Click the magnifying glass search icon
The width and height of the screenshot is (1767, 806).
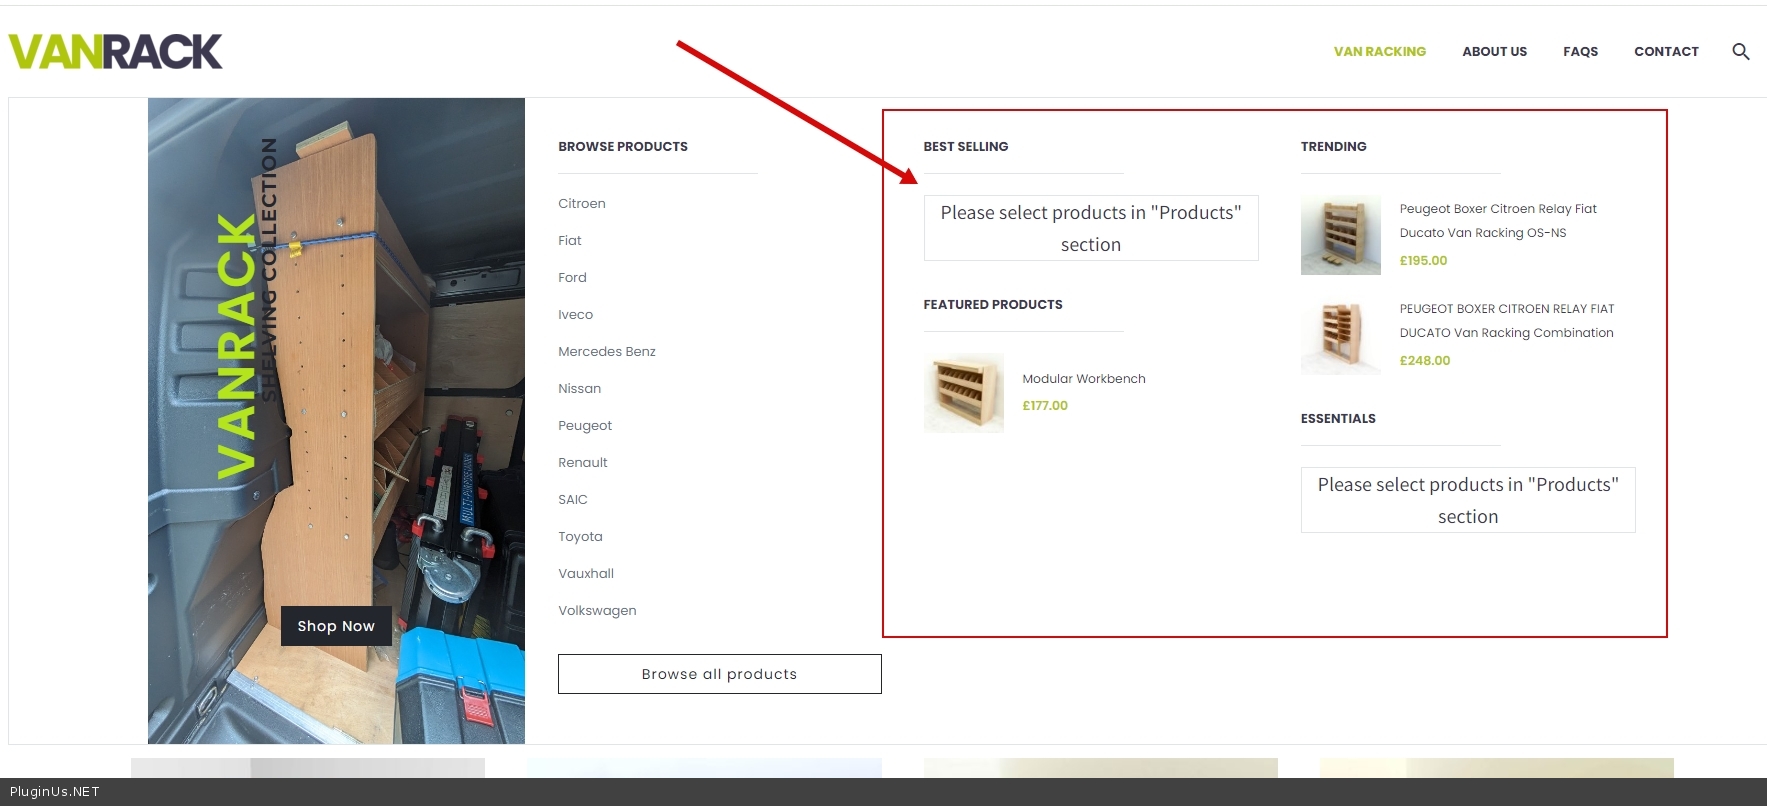pos(1740,51)
